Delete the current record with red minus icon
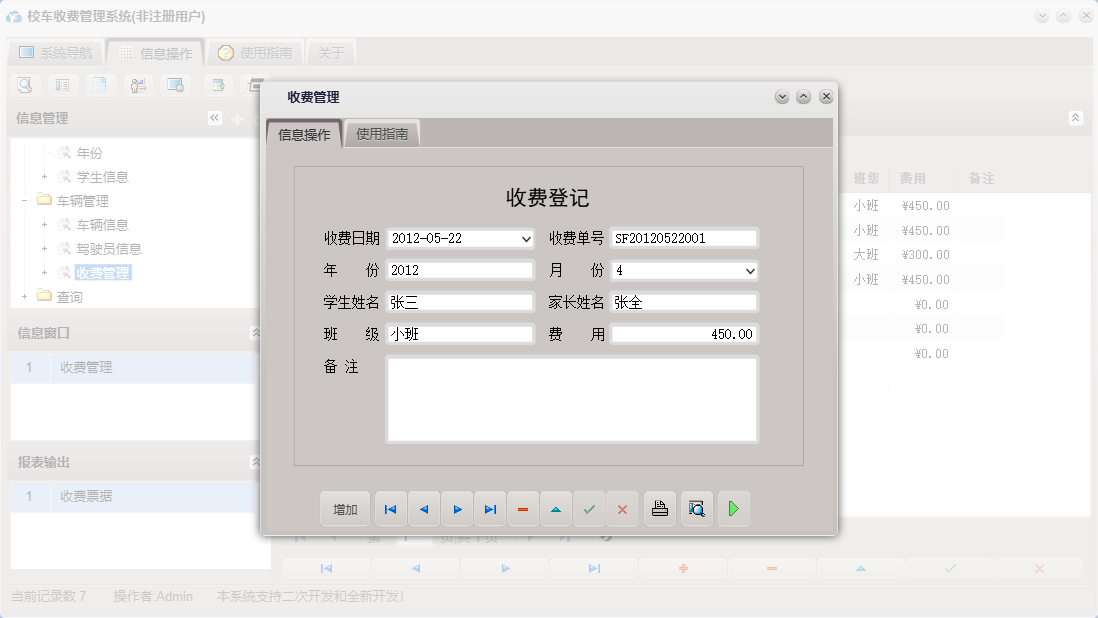This screenshot has width=1098, height=618. (523, 509)
